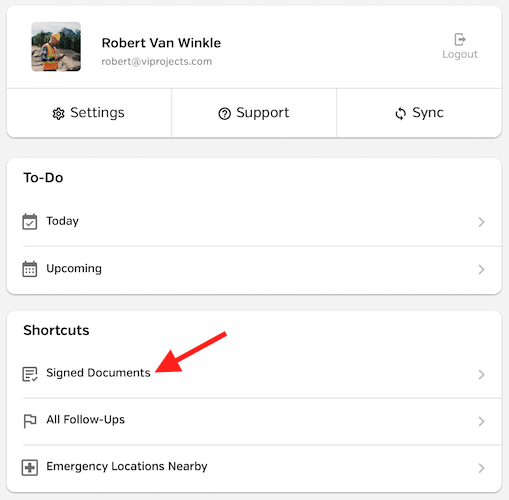Screen dimensions: 509x500
Task: Expand the Today row chevron
Action: pyautogui.click(x=481, y=222)
